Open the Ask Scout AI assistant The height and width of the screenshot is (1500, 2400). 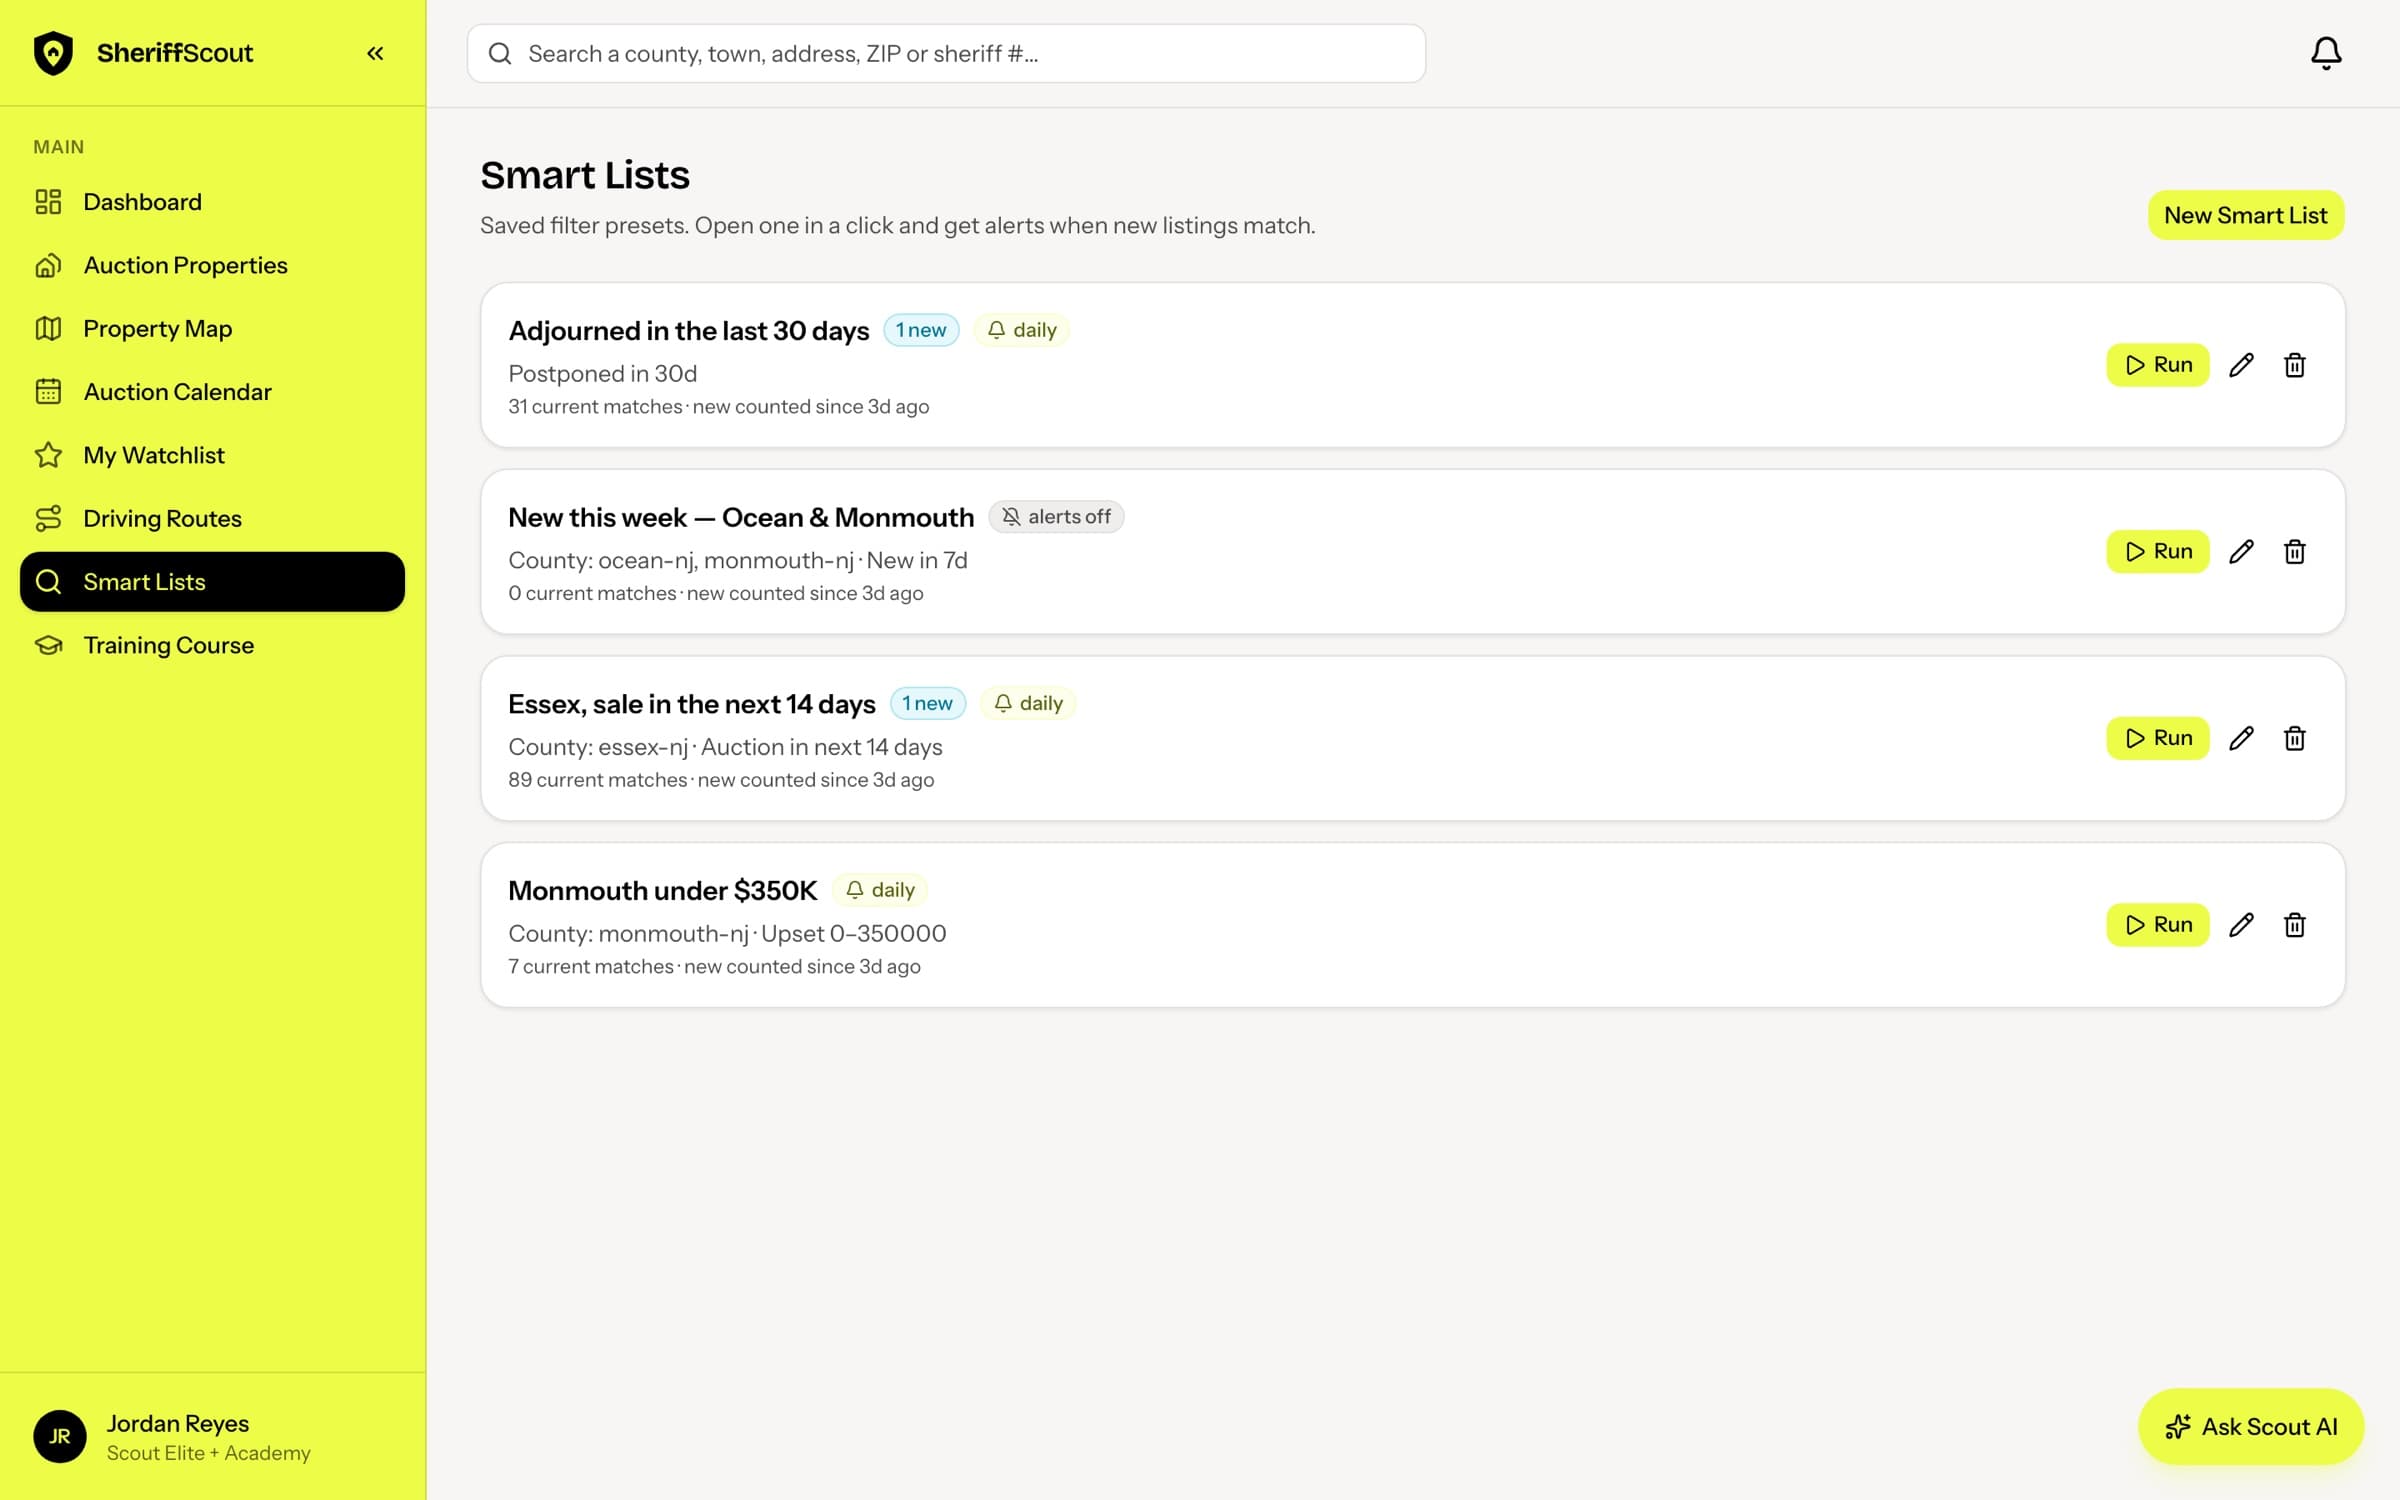[x=2250, y=1427]
